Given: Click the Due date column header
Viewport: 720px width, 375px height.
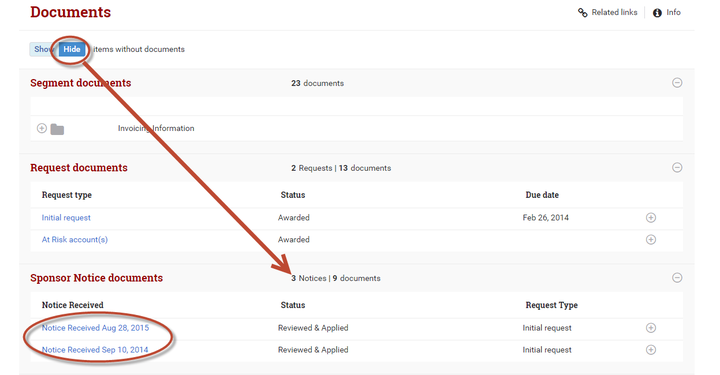Looking at the screenshot, I should click(542, 195).
